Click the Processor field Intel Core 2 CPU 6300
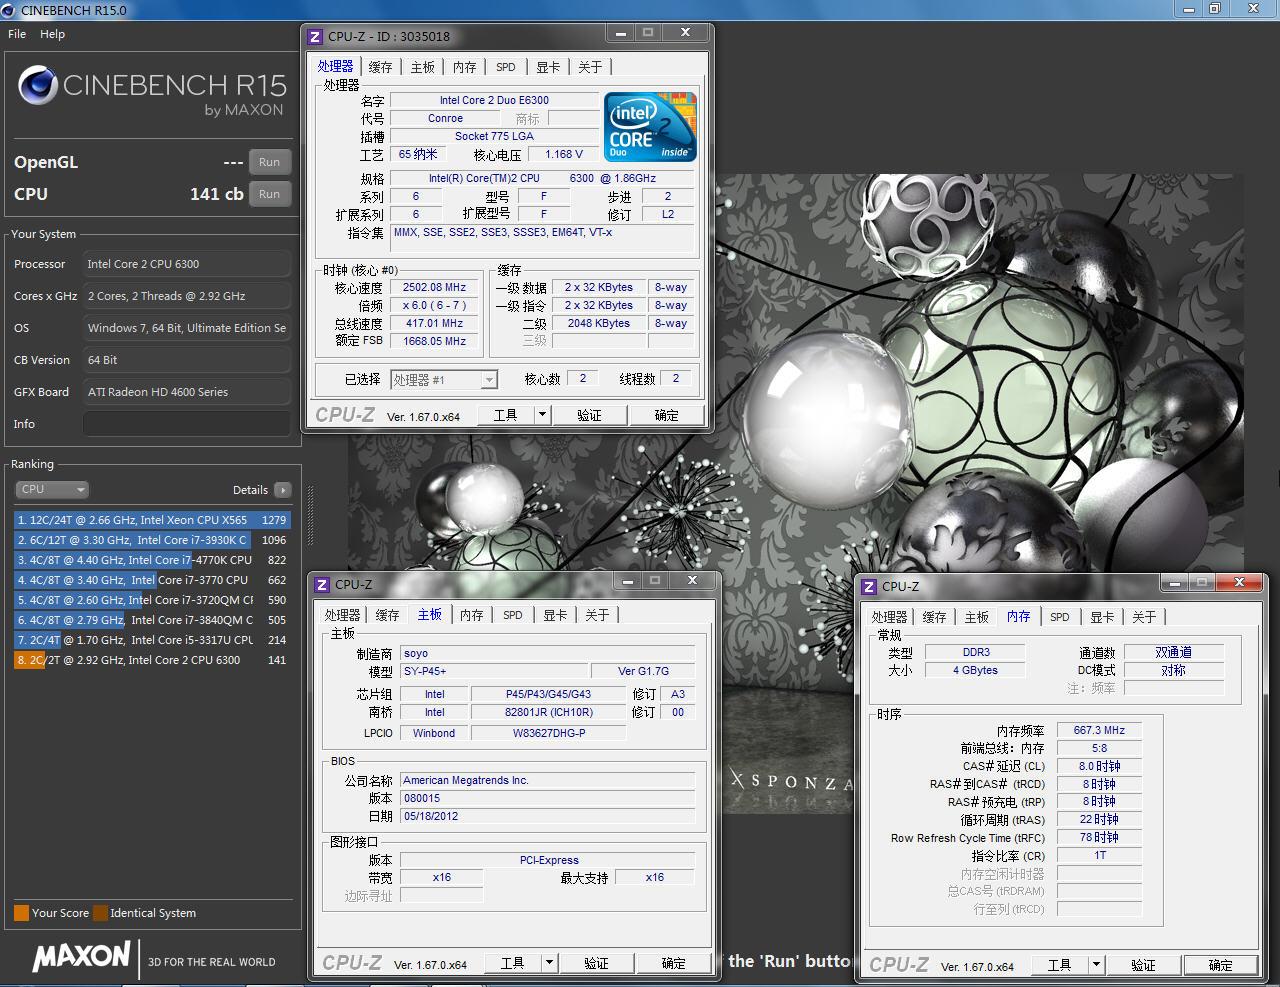Image resolution: width=1280 pixels, height=987 pixels. tap(187, 264)
